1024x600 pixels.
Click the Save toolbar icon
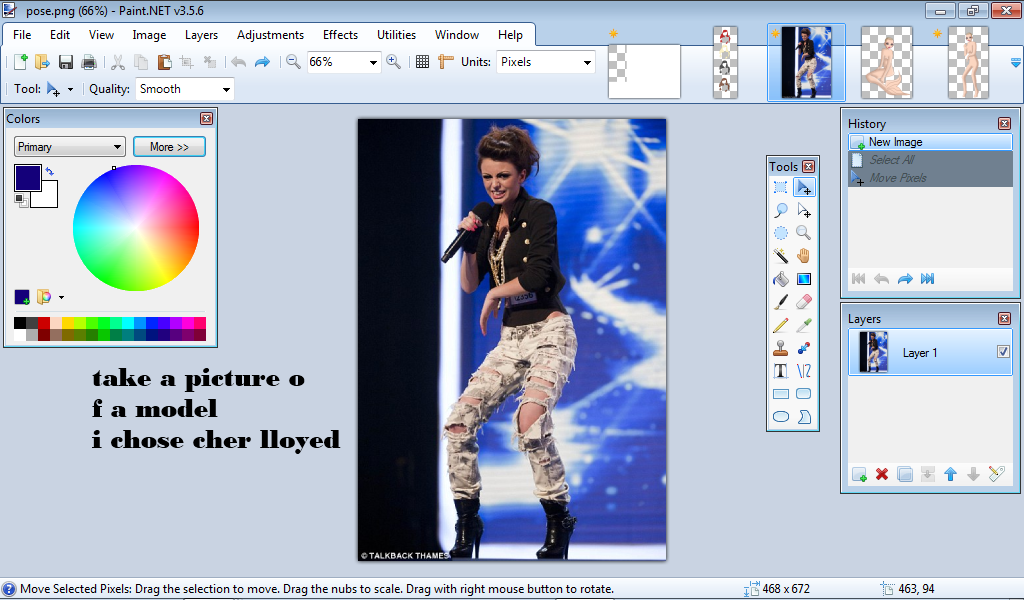(65, 62)
